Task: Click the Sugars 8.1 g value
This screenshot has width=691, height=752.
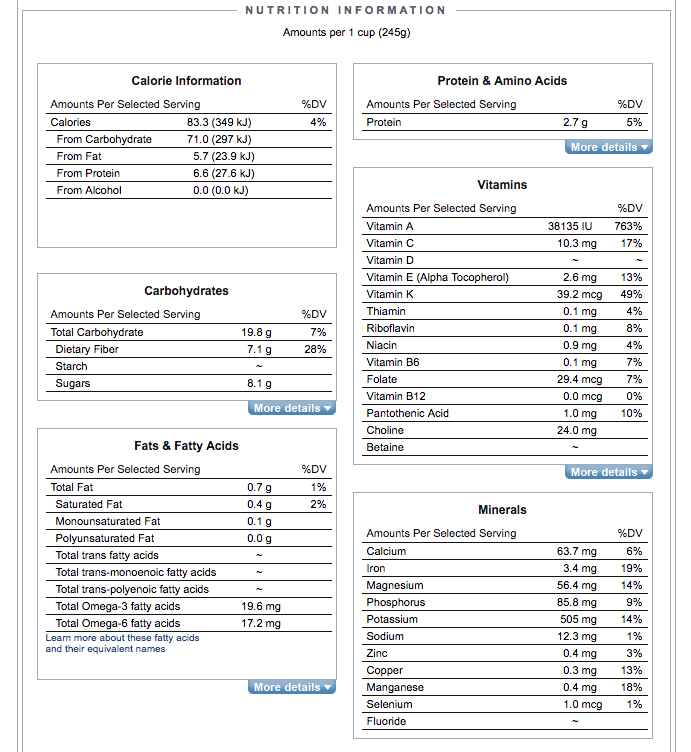Action: coord(259,383)
